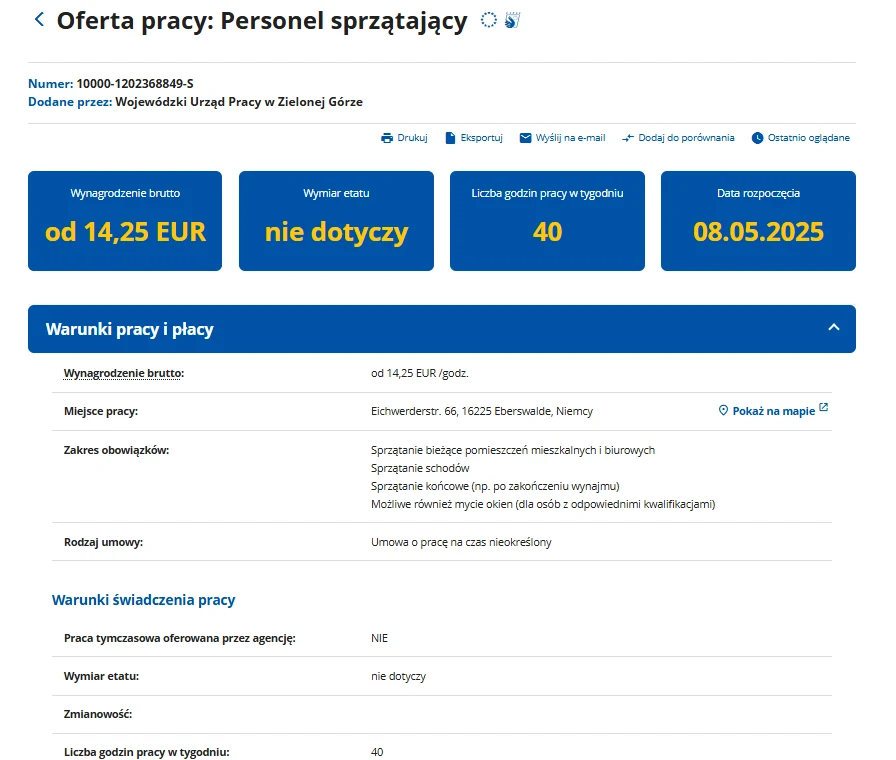Screen dimensions: 896x760
Task: Click the chevron on the blue section header
Action: [832, 328]
